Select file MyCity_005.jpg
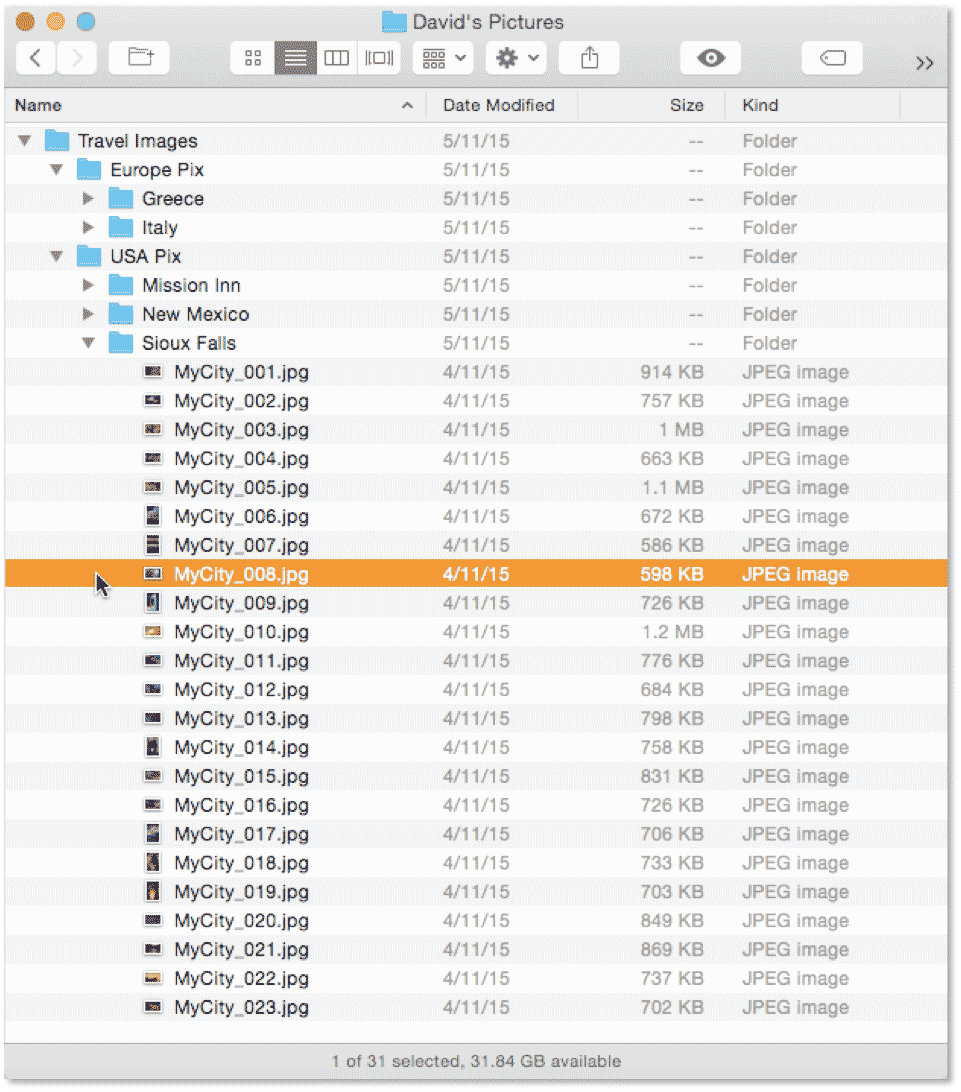Viewport: 961px width, 1092px height. pos(476,488)
